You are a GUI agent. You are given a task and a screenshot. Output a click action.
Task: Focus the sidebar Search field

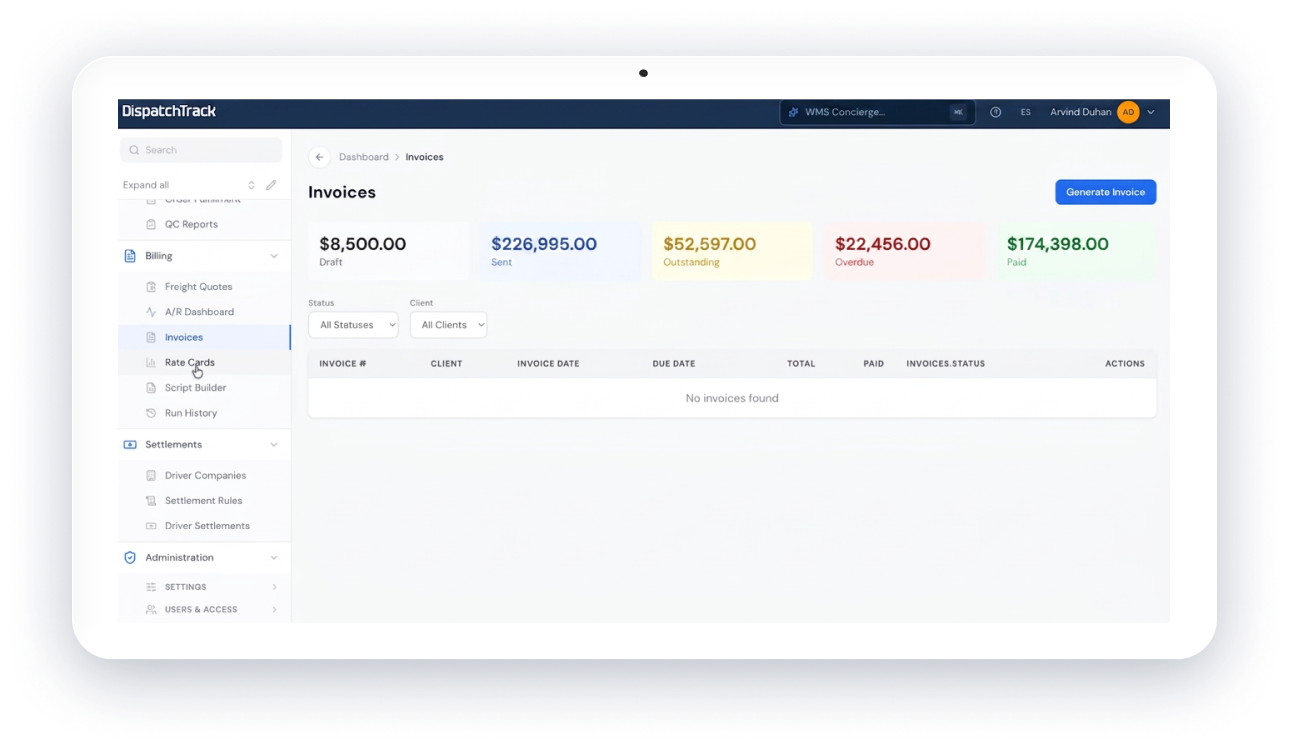coord(201,150)
